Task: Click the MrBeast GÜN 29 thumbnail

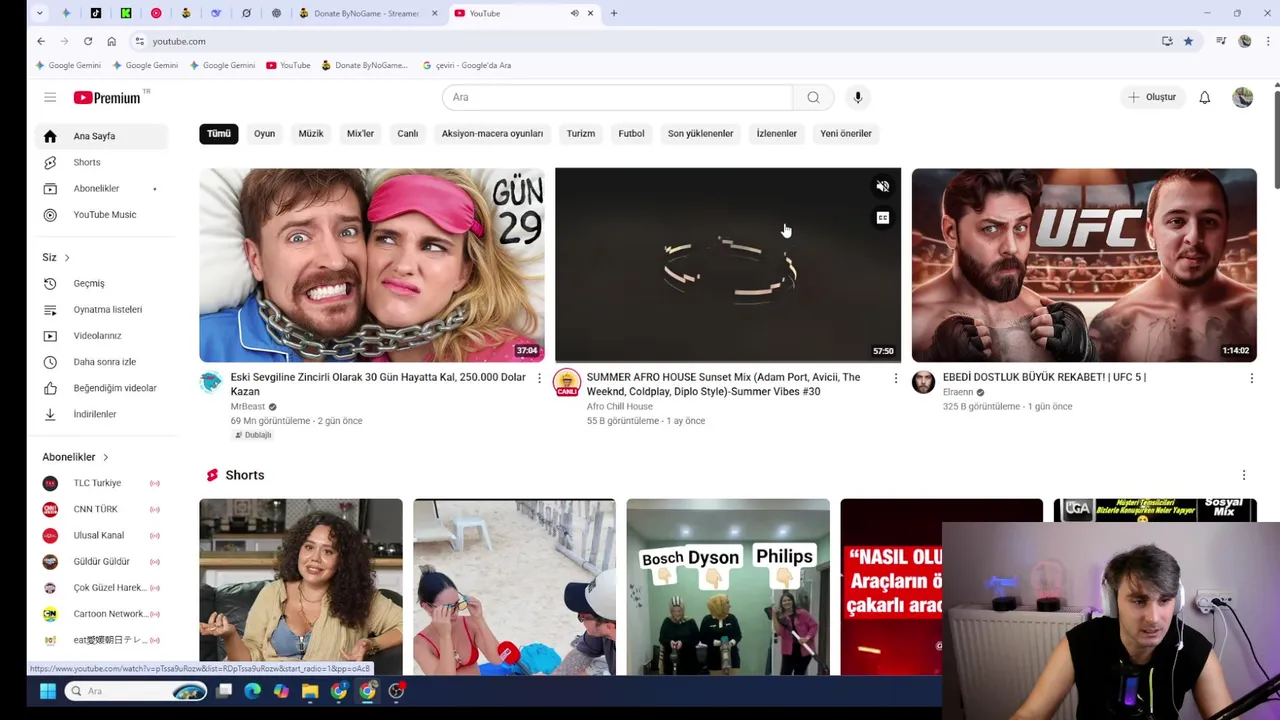Action: click(x=372, y=265)
